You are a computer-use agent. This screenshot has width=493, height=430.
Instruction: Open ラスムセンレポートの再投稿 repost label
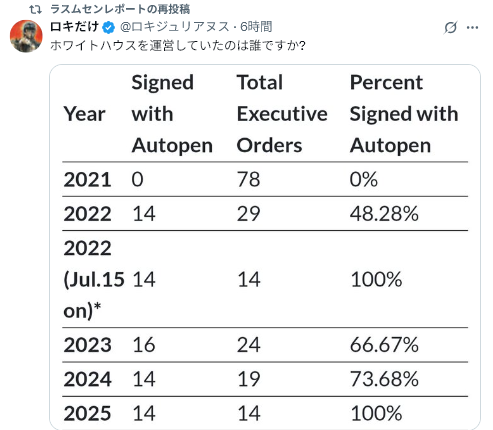pos(120,9)
